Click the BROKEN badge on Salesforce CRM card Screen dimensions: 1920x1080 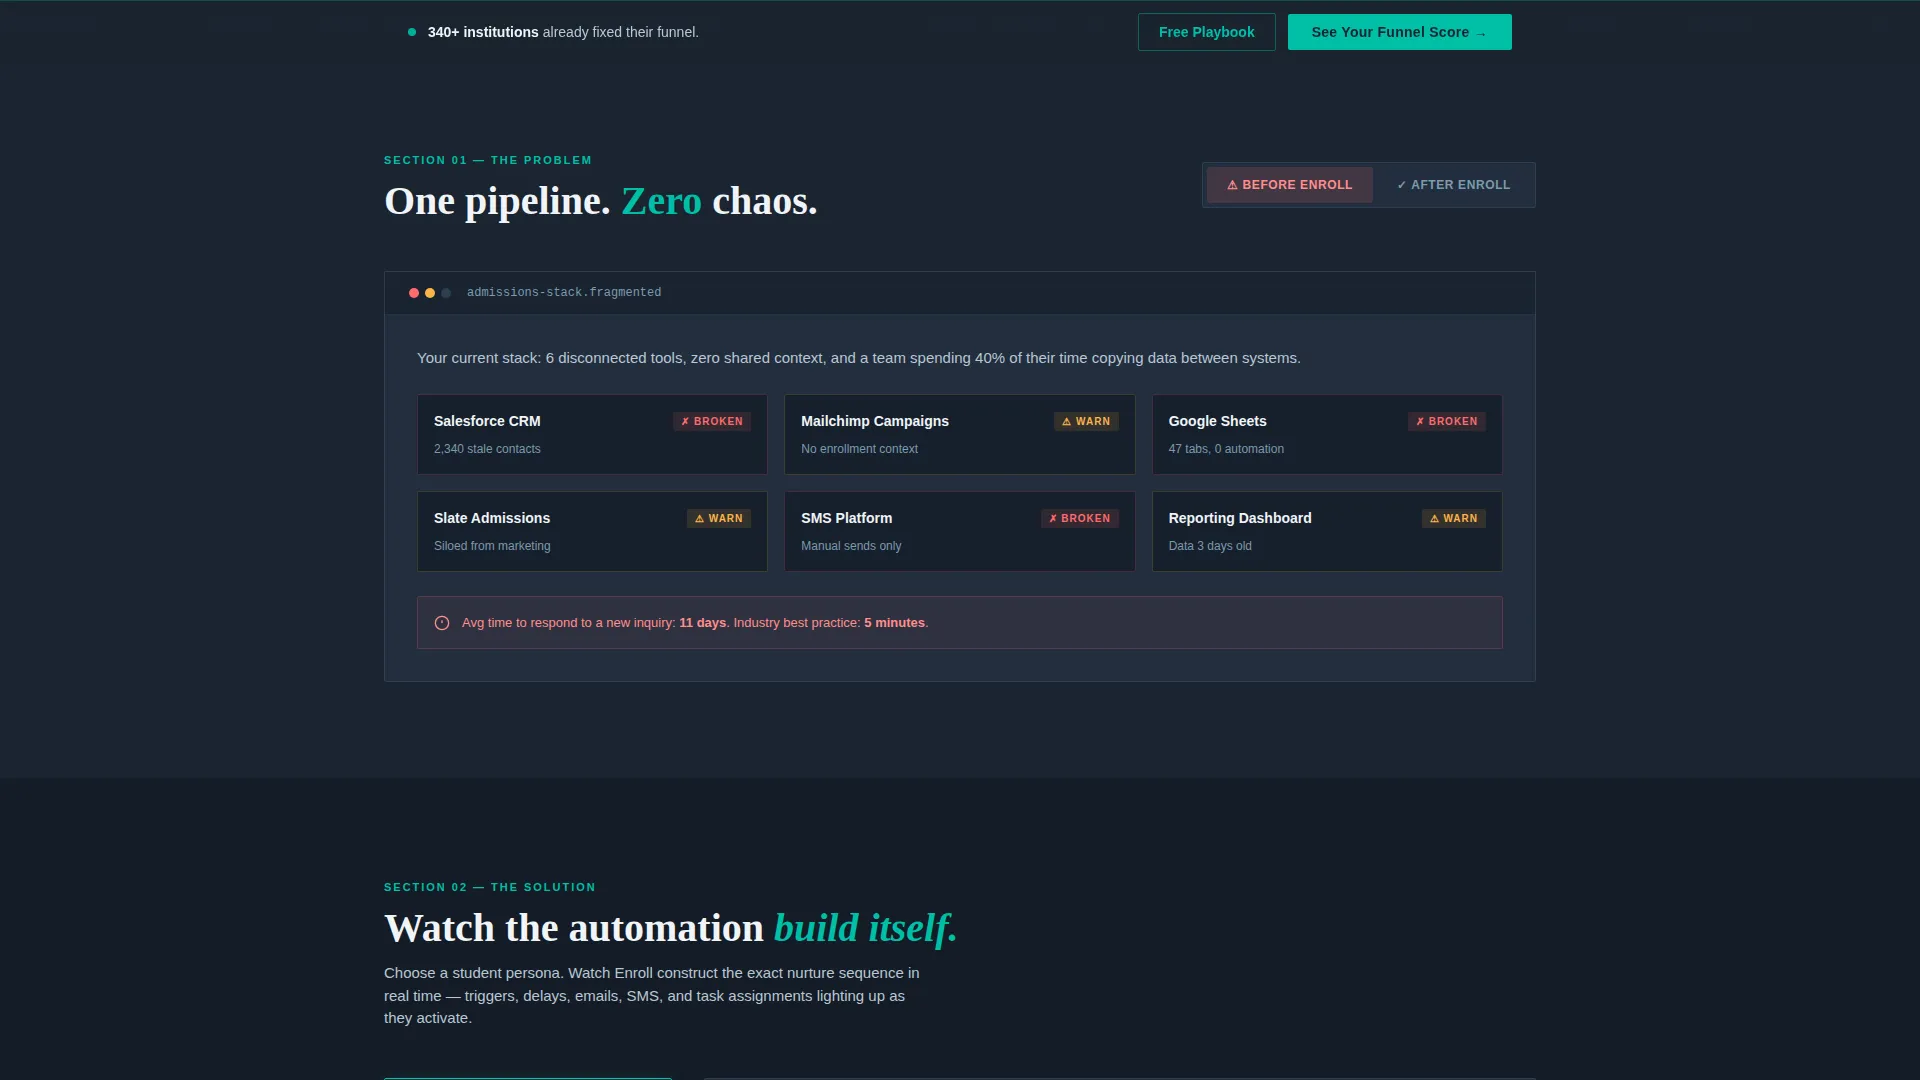coord(712,422)
